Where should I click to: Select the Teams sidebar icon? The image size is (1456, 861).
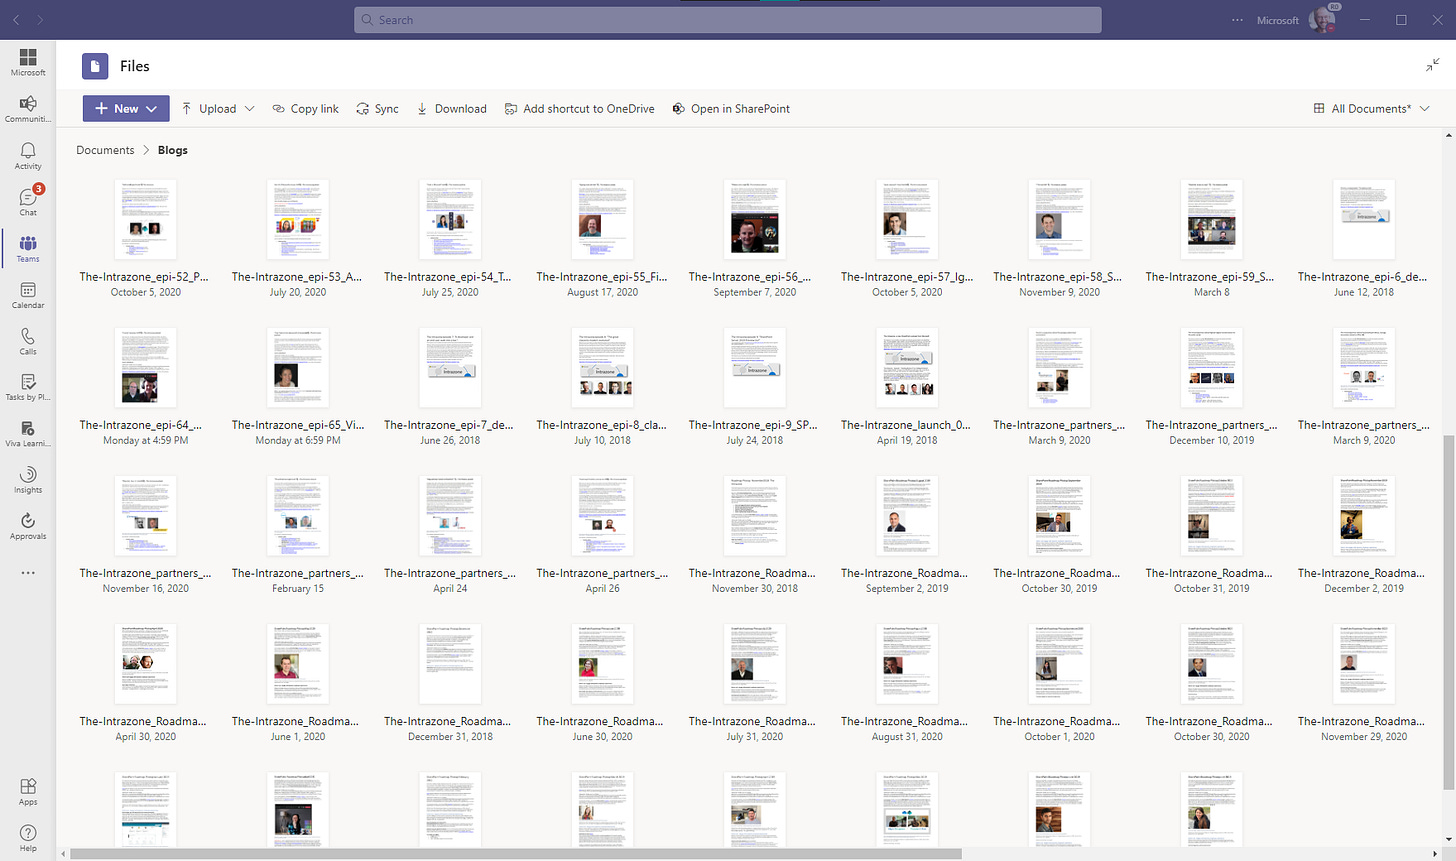click(28, 248)
